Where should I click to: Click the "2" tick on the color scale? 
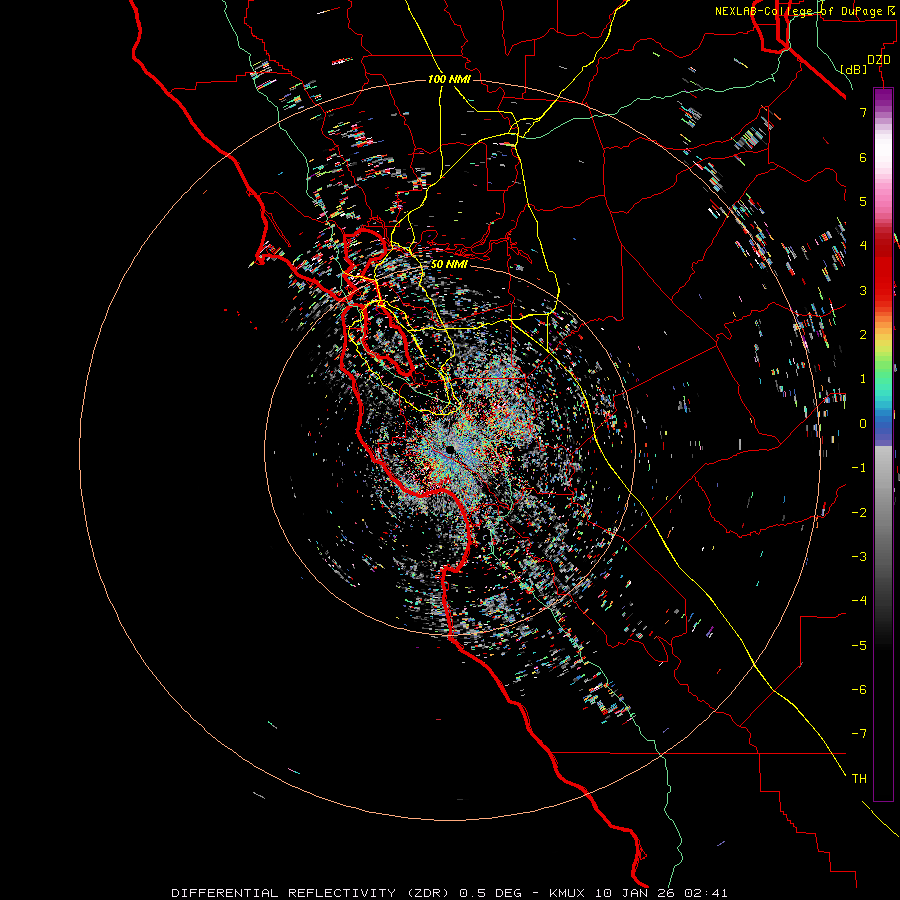[x=863, y=335]
